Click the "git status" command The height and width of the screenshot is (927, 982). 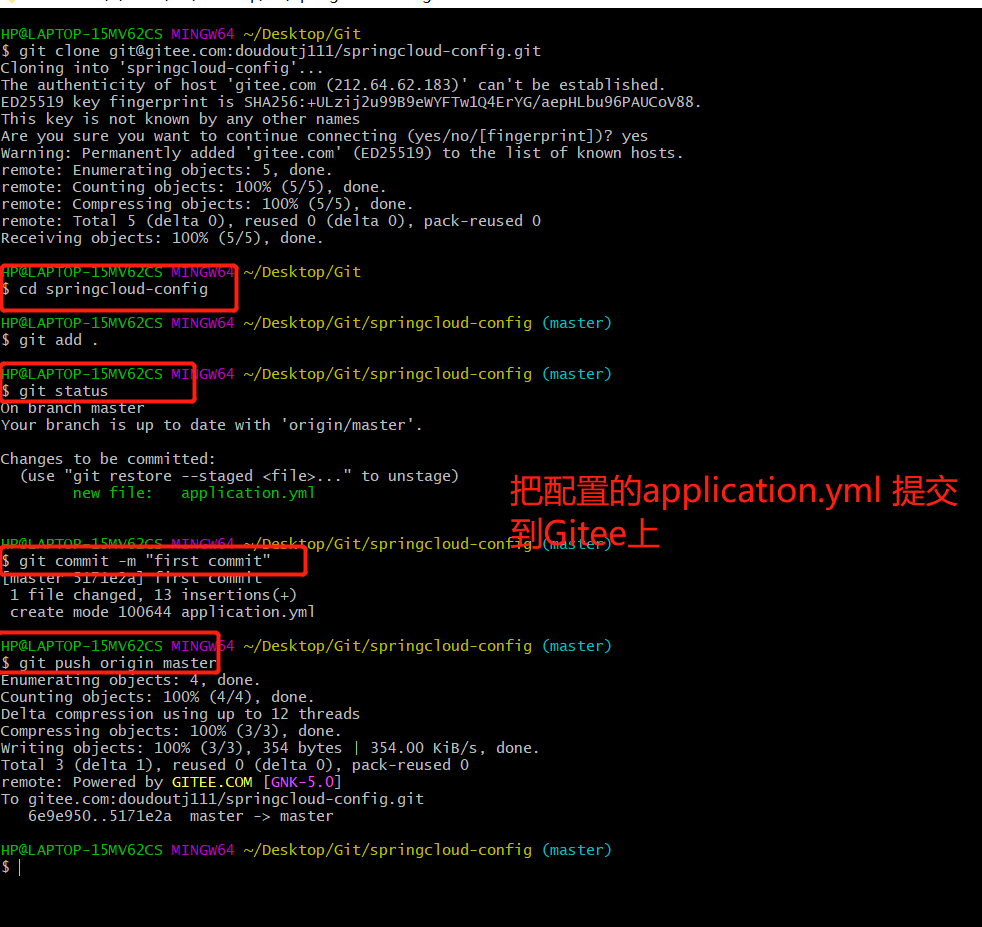63,391
